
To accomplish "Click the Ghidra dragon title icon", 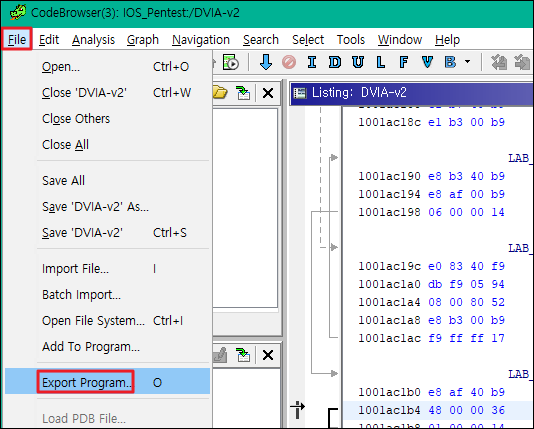I will click(18, 13).
